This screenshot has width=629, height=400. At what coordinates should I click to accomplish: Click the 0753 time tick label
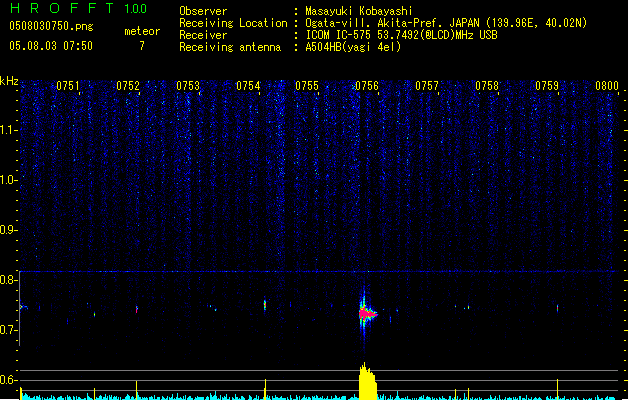click(188, 87)
